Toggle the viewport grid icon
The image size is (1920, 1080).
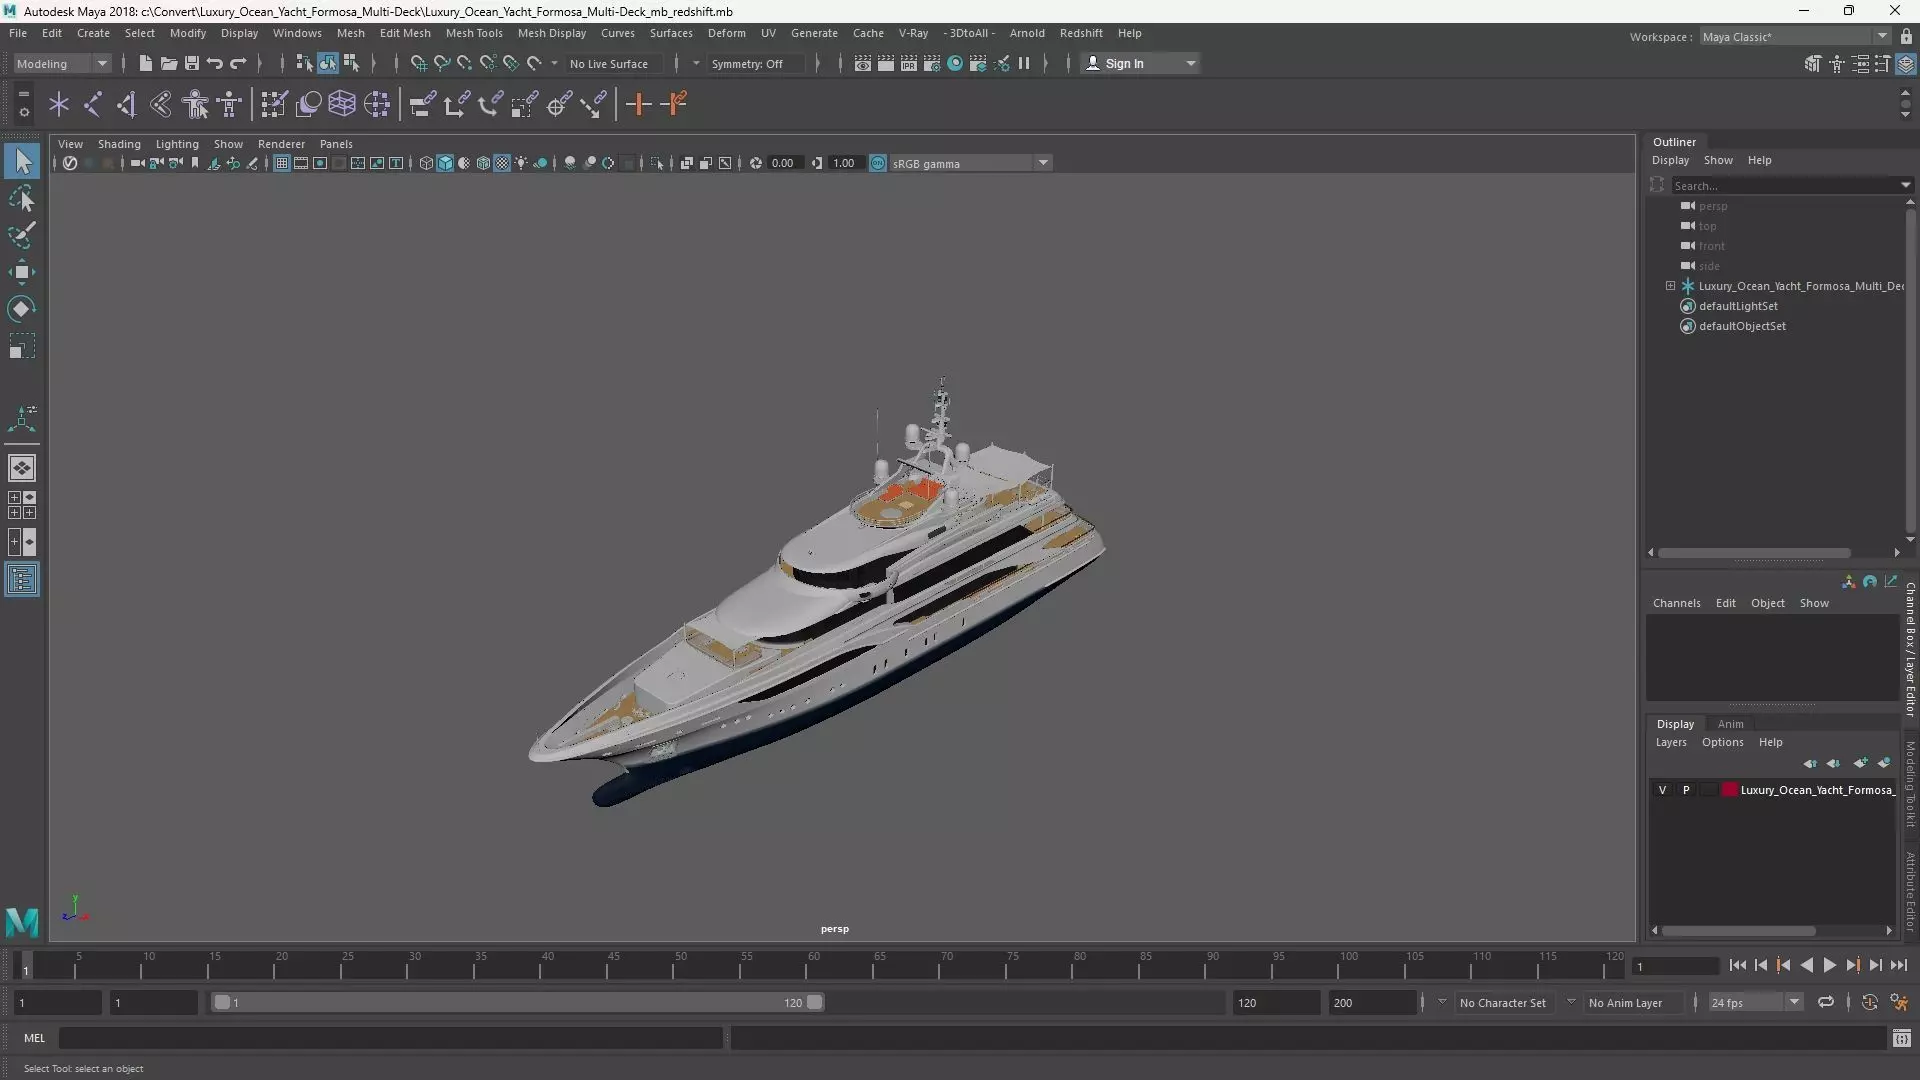click(x=282, y=163)
